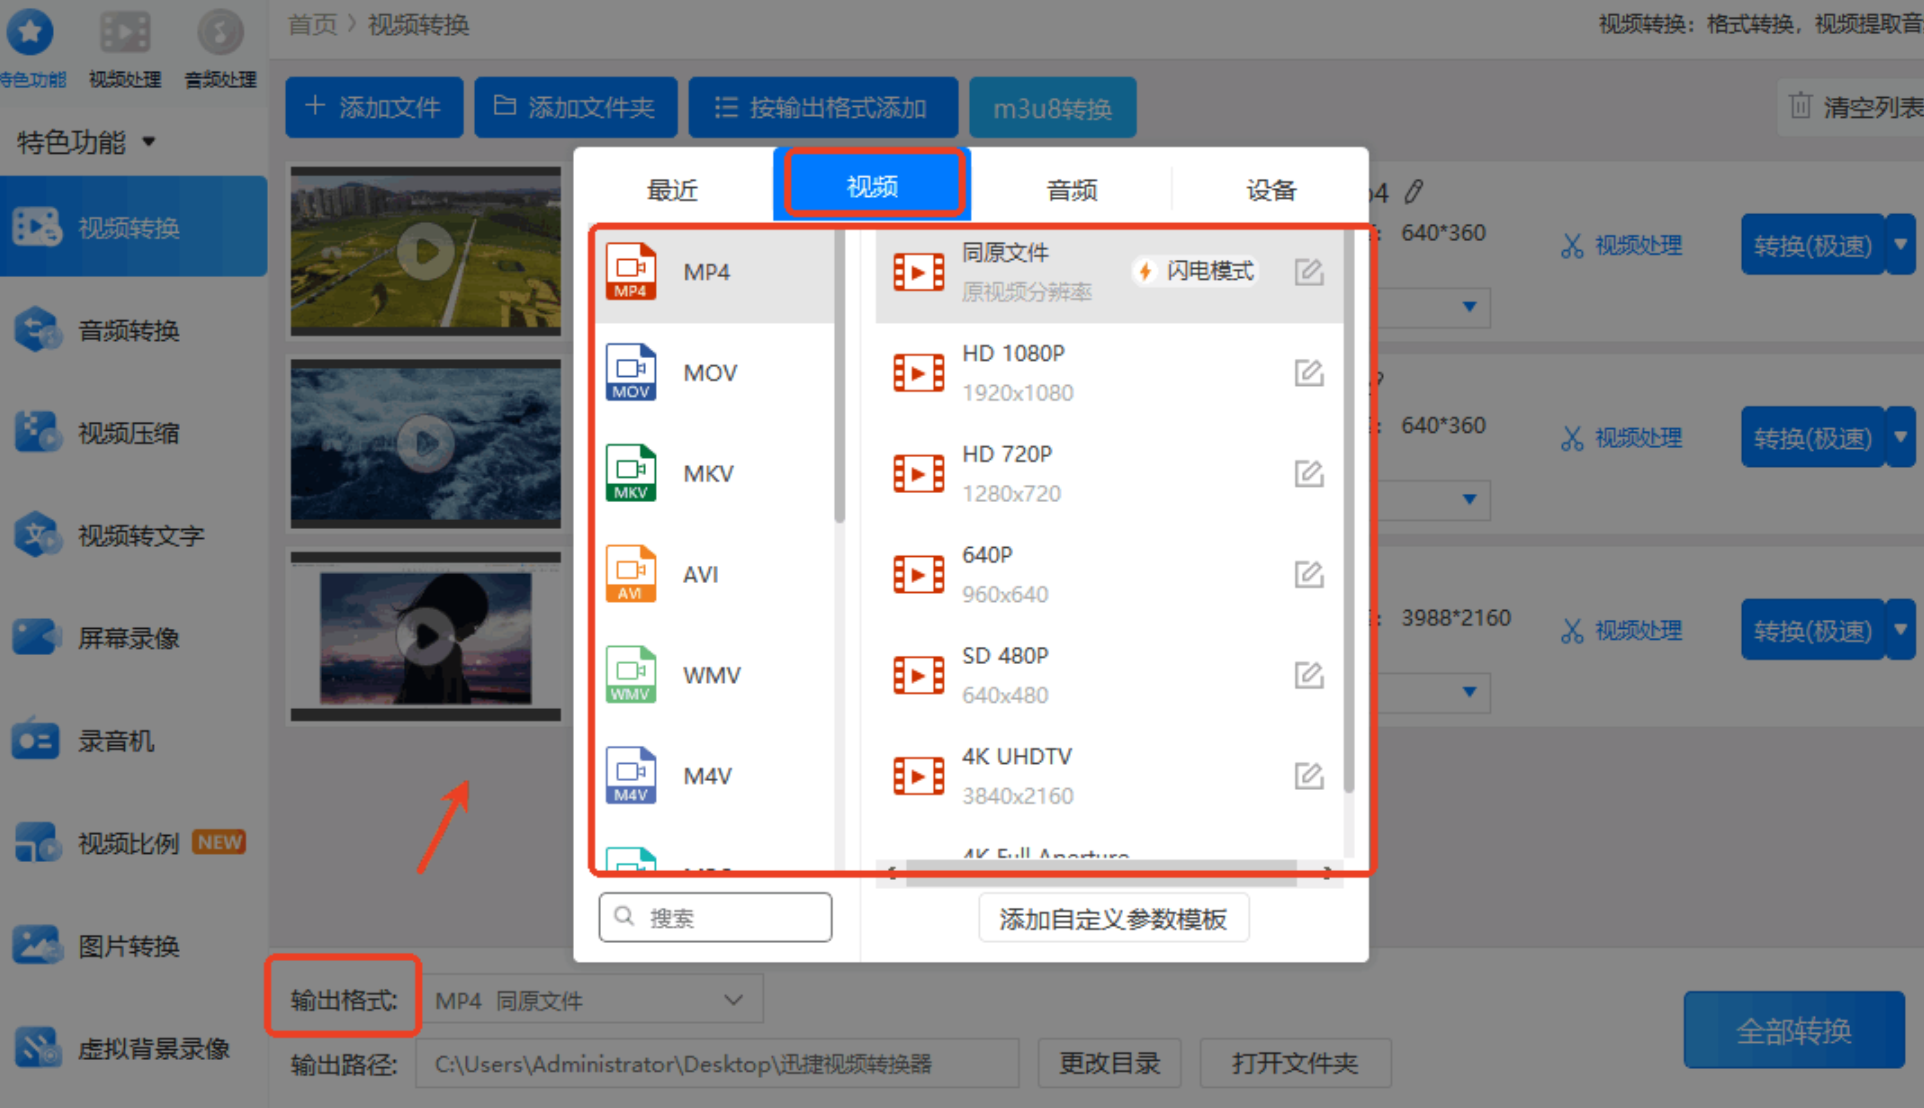Click the format list vertical scrollbar

[x=839, y=376]
